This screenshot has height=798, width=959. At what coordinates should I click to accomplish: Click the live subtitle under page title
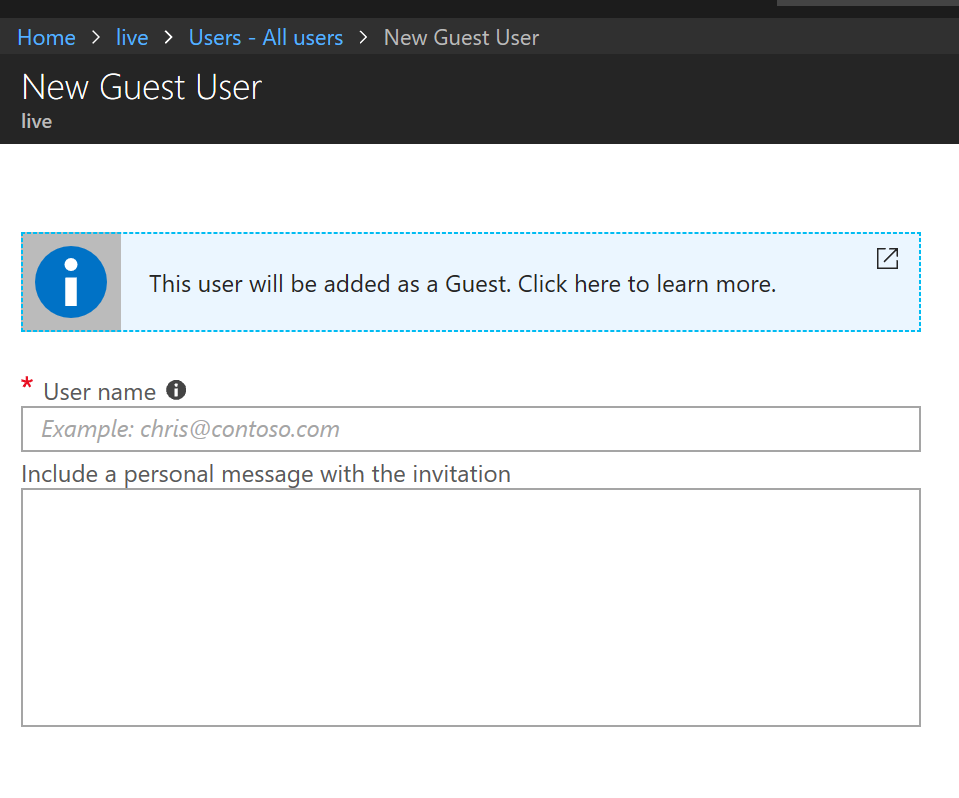pyautogui.click(x=36, y=122)
